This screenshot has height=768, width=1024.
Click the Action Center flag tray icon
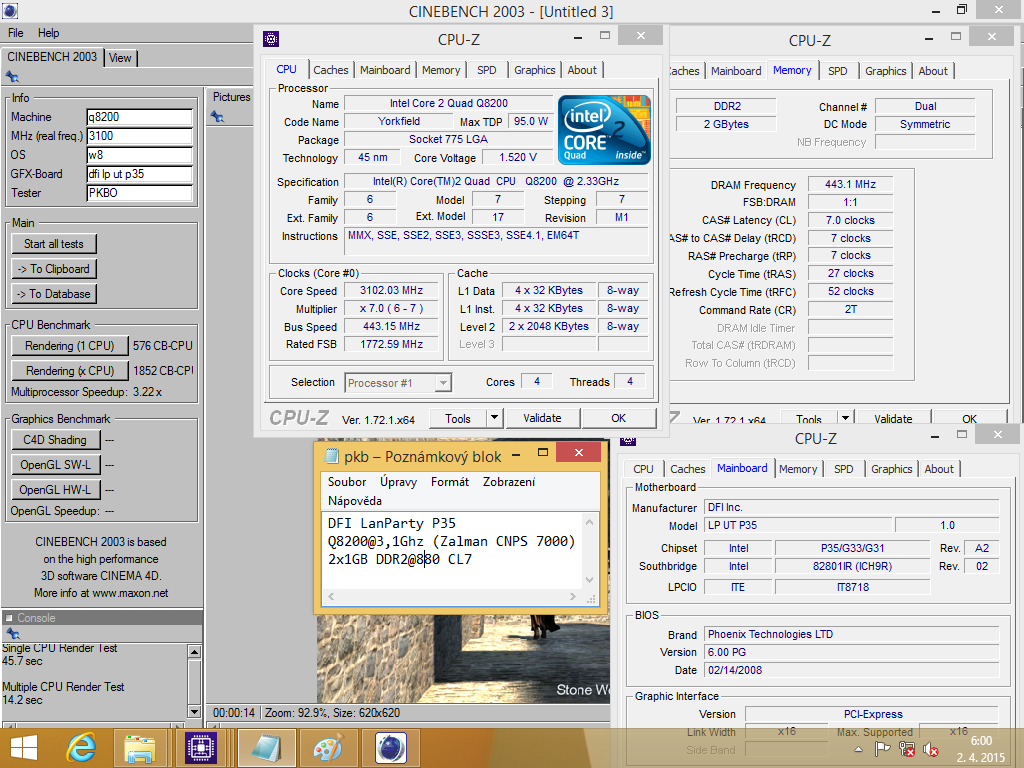pyautogui.click(x=882, y=750)
